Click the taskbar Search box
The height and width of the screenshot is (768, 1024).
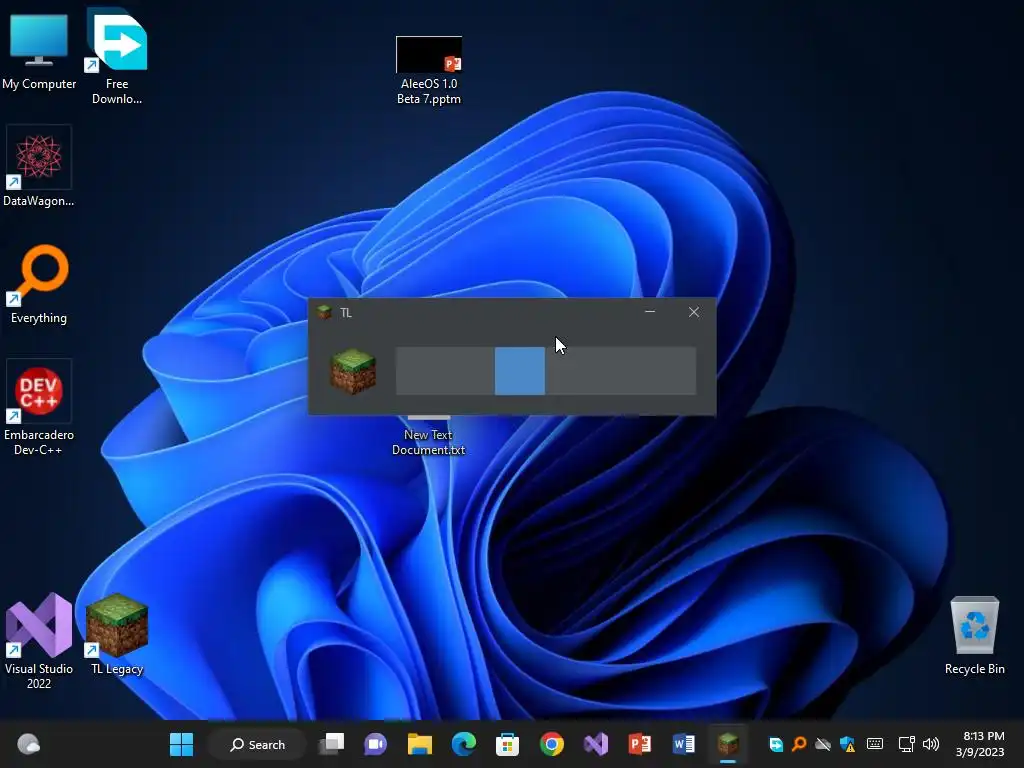[257, 744]
